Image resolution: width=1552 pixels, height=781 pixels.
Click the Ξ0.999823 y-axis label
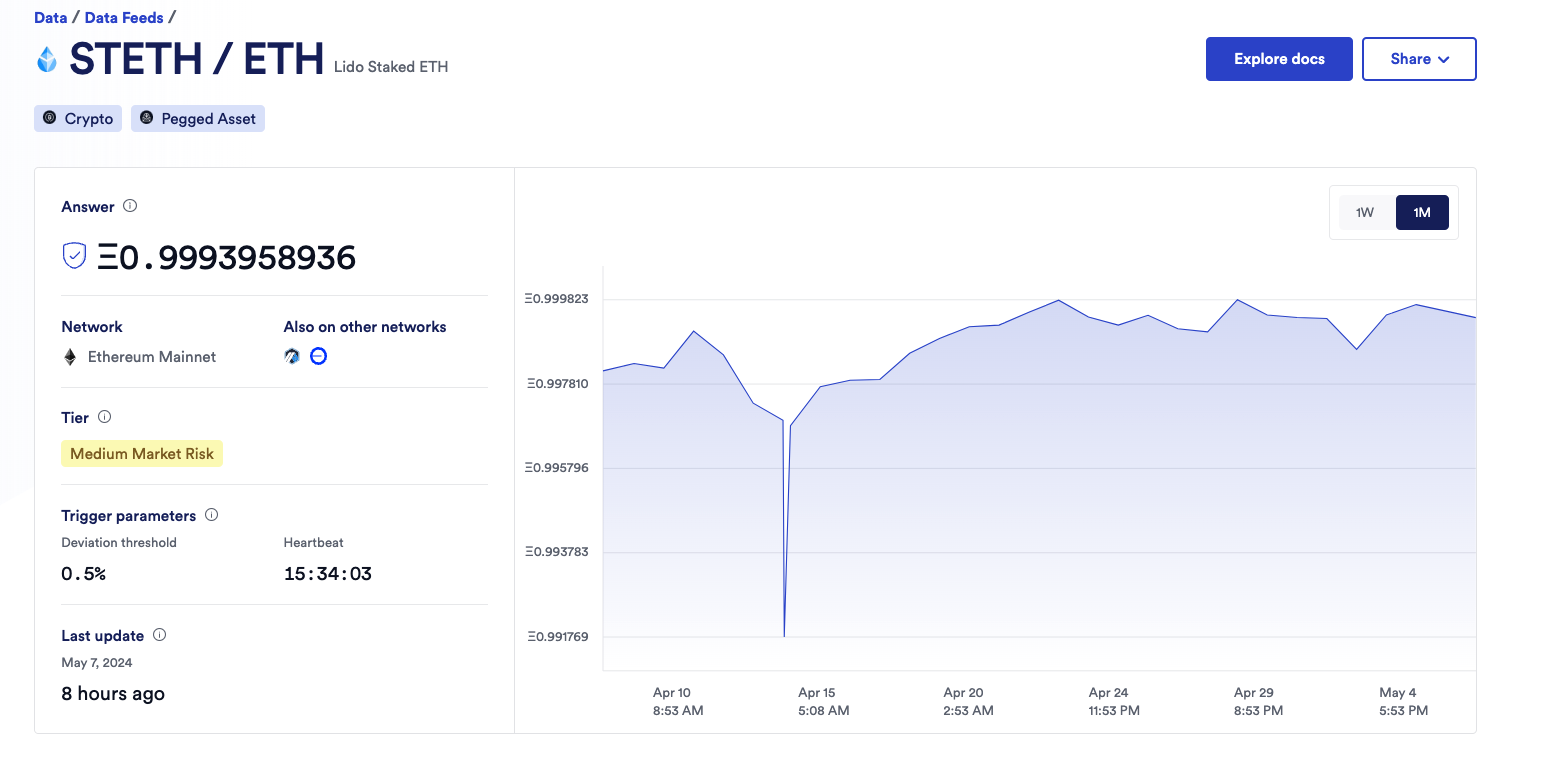(557, 299)
